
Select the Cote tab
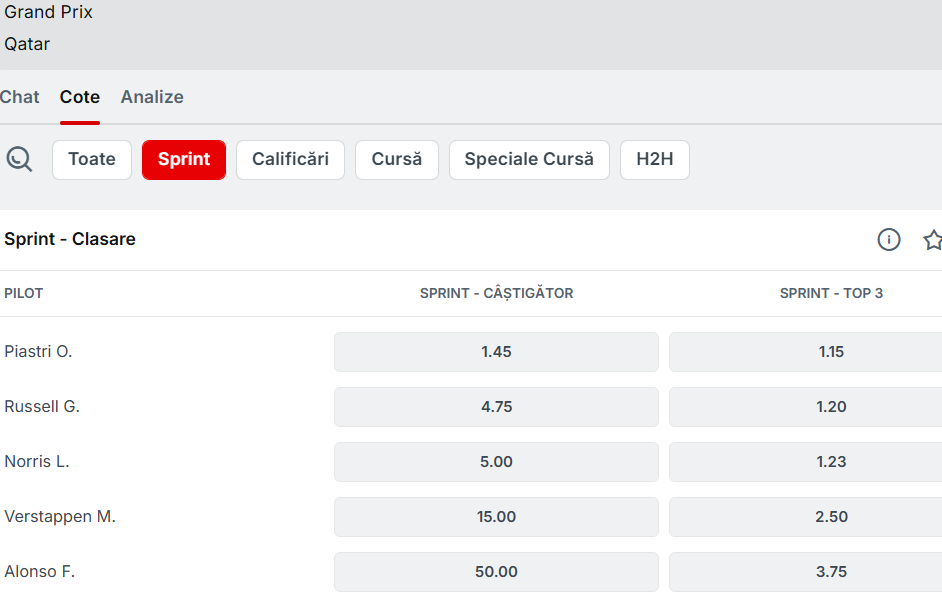[80, 97]
